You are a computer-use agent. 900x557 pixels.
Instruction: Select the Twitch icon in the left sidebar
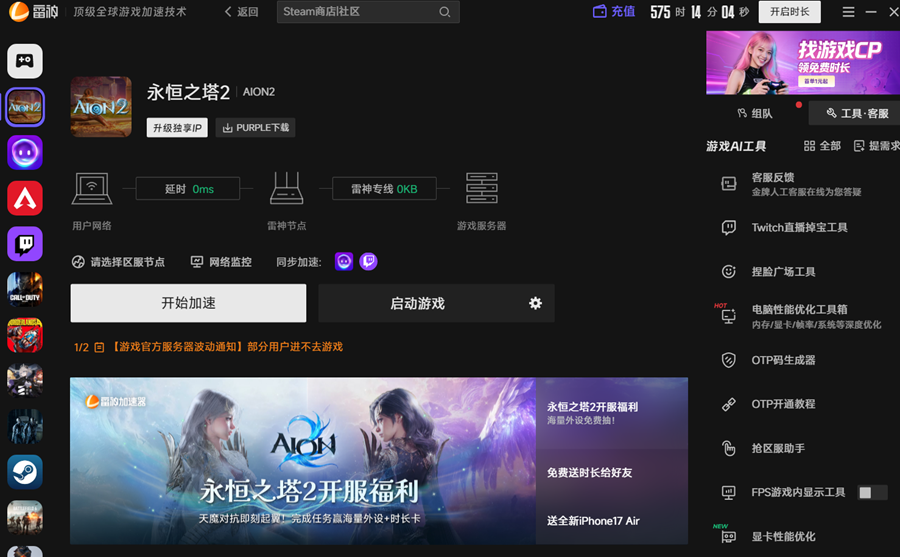pos(25,243)
